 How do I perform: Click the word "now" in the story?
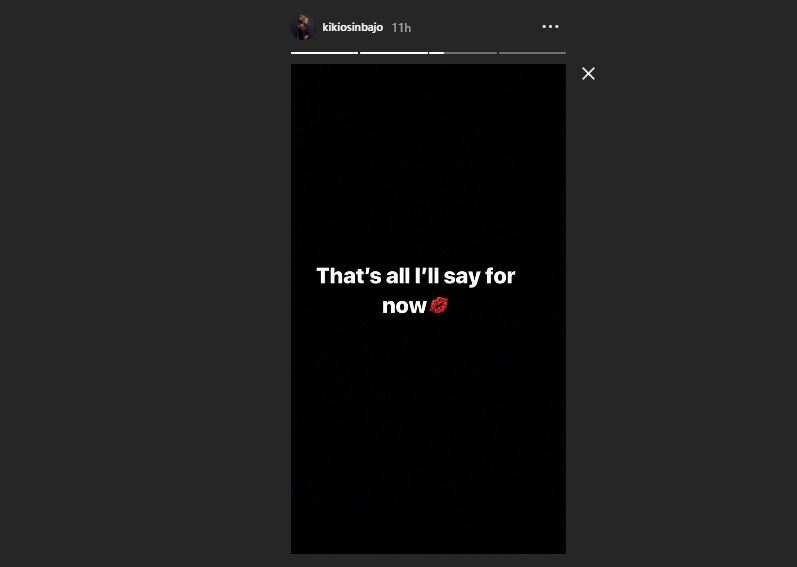(404, 306)
